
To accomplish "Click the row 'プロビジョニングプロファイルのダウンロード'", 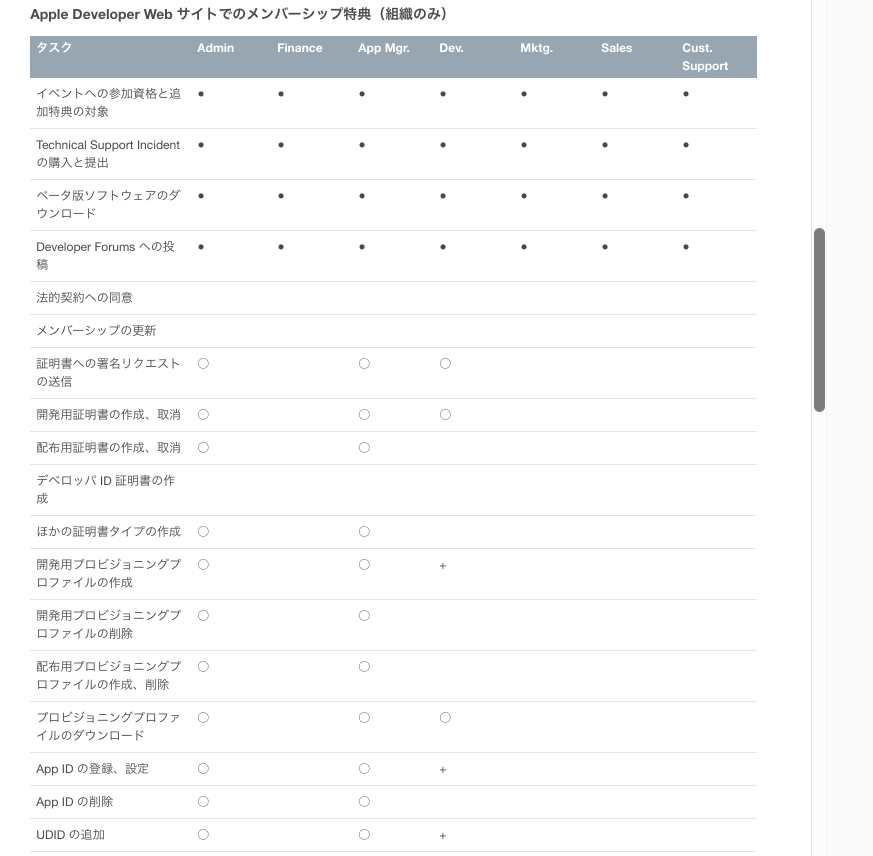I will click(x=393, y=727).
